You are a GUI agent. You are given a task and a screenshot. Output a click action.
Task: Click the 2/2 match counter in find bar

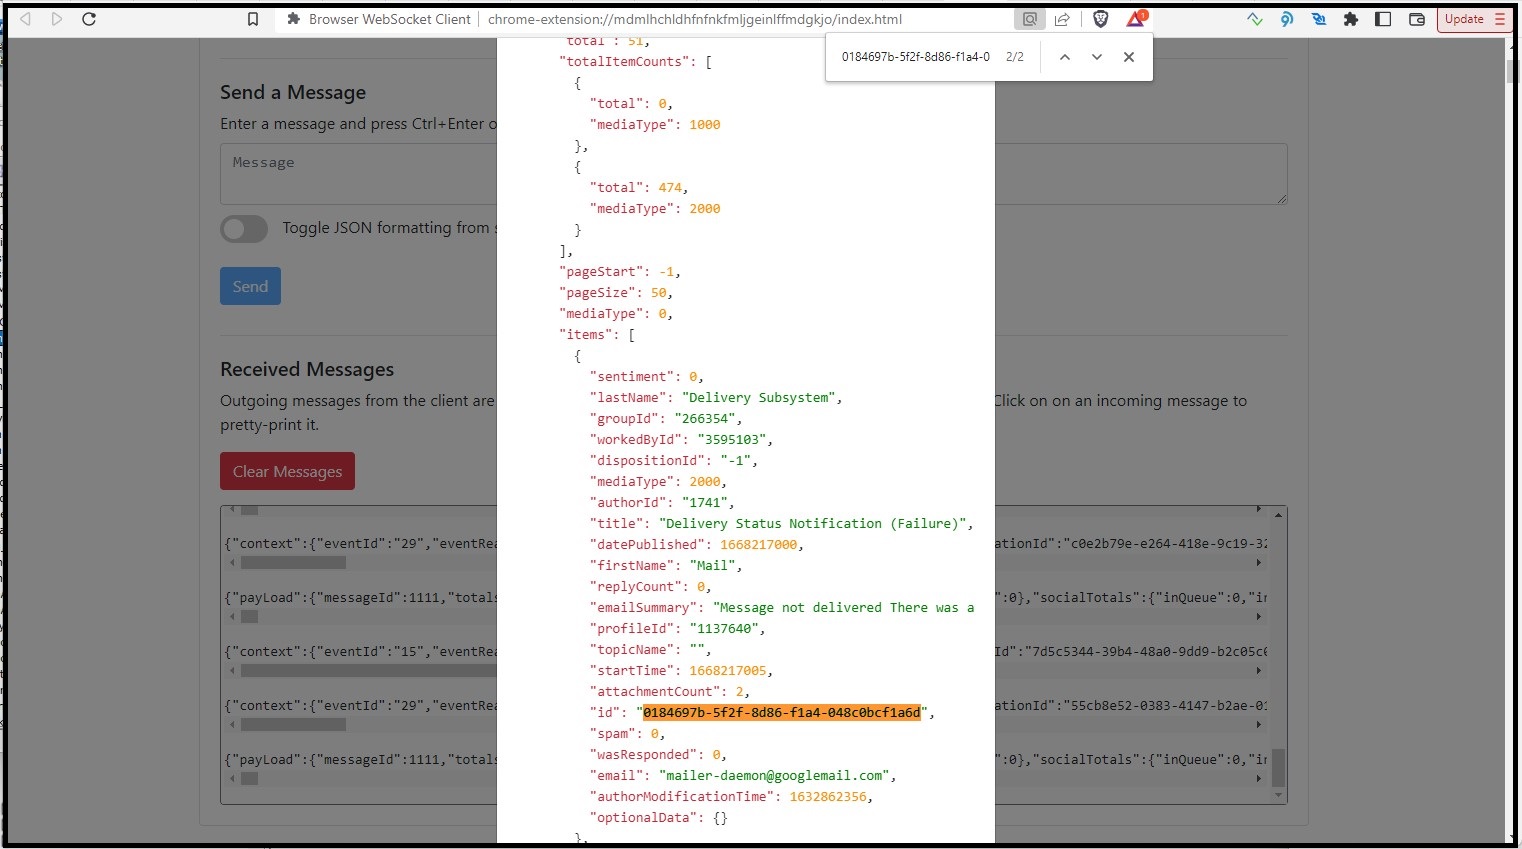(x=1015, y=57)
